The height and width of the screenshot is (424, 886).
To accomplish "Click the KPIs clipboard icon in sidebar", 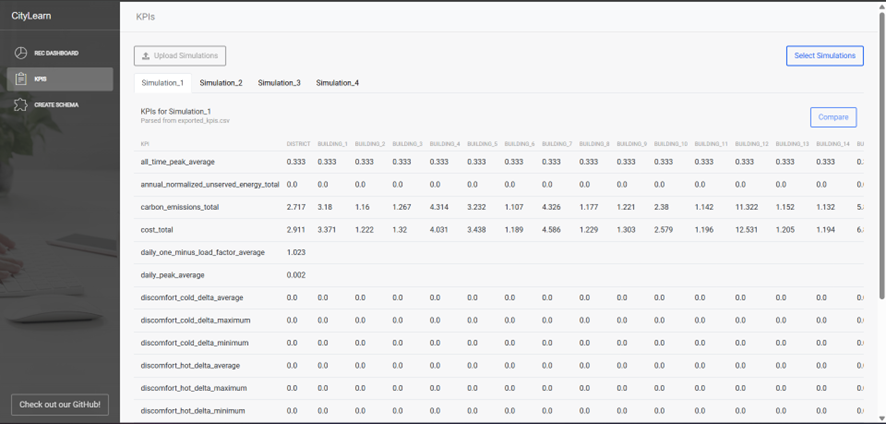I will click(20, 79).
